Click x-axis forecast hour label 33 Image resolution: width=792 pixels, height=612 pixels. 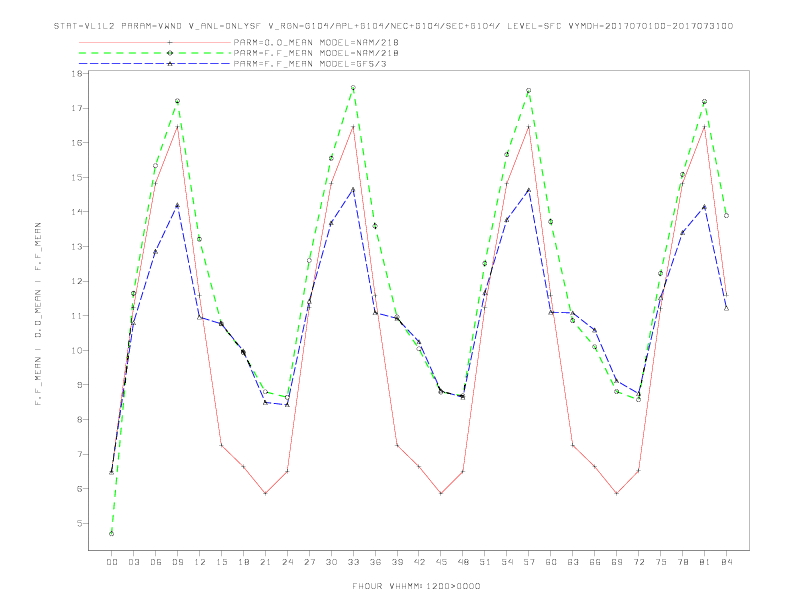353,562
